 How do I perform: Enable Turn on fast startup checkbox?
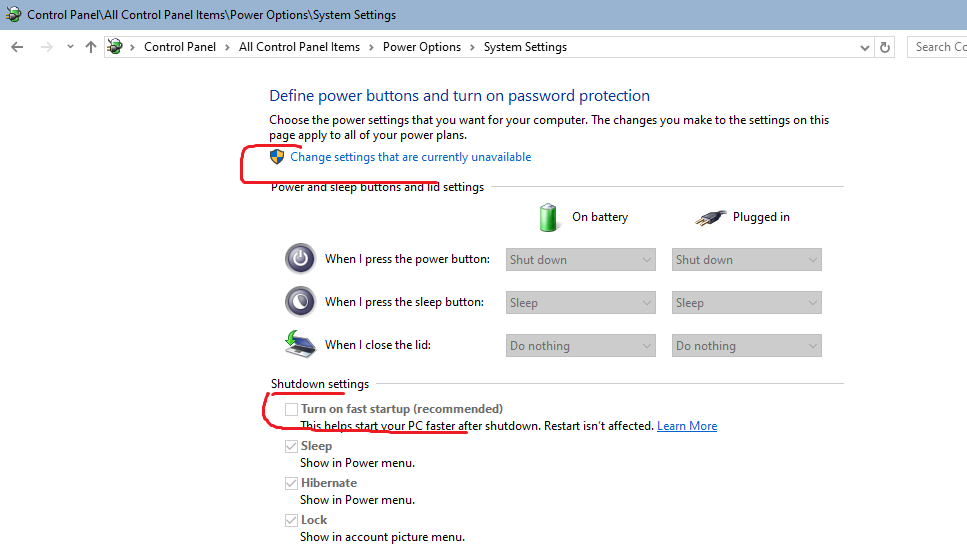pyautogui.click(x=291, y=409)
